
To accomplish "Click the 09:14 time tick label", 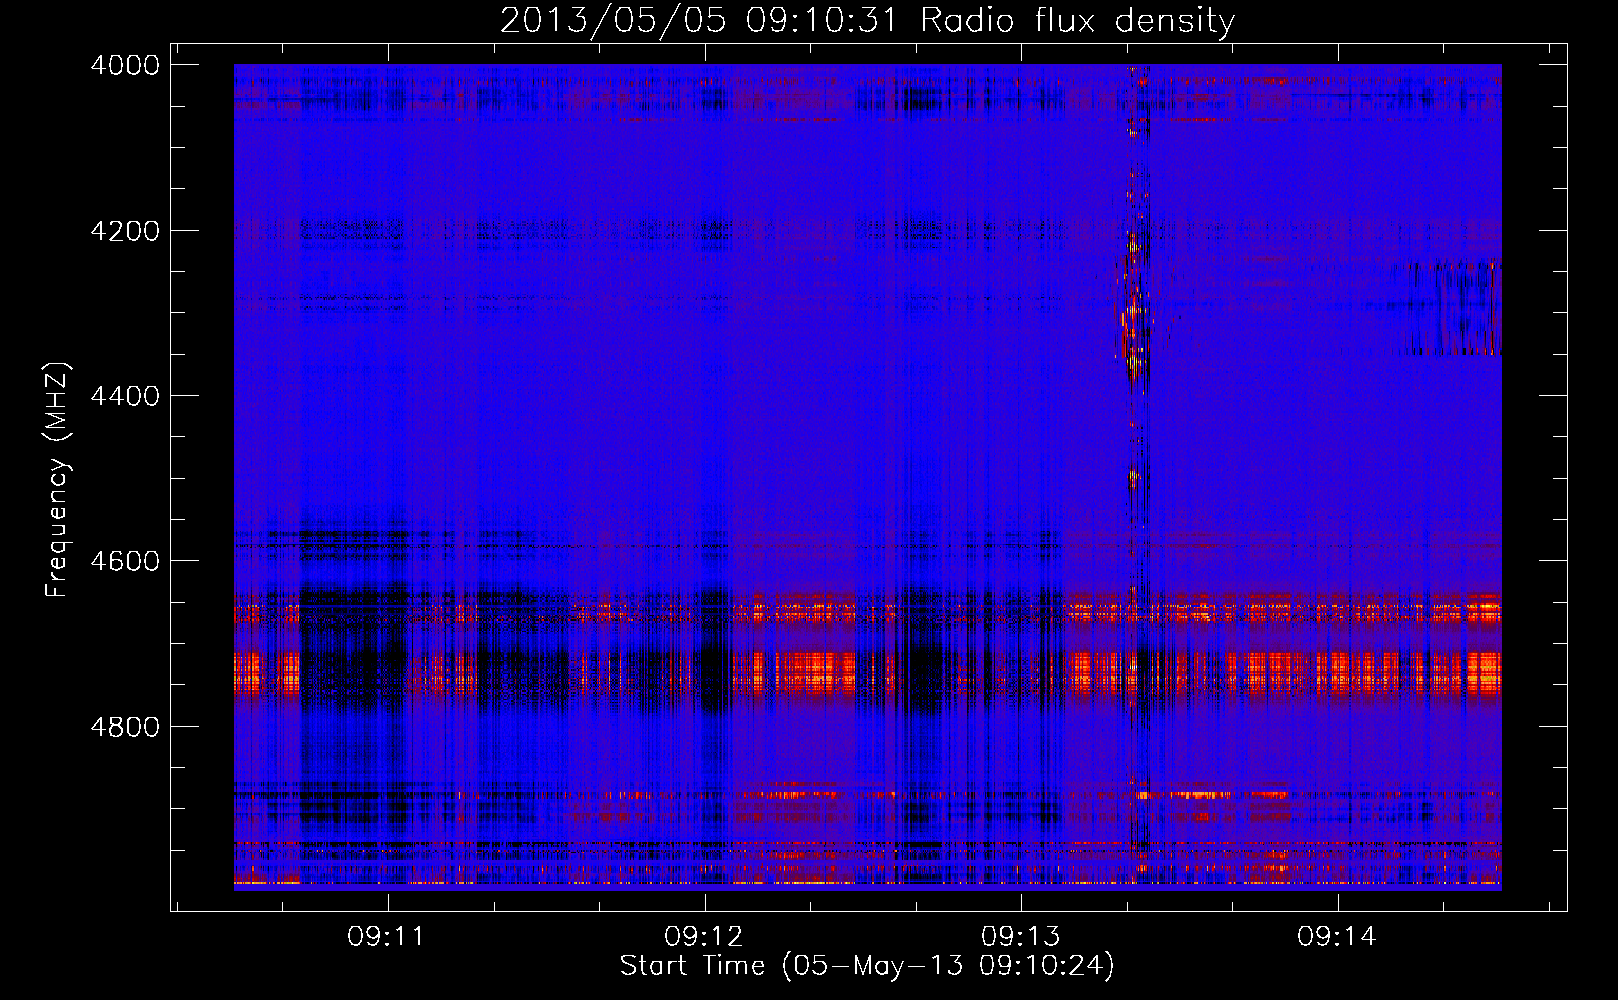I will coord(1337,937).
